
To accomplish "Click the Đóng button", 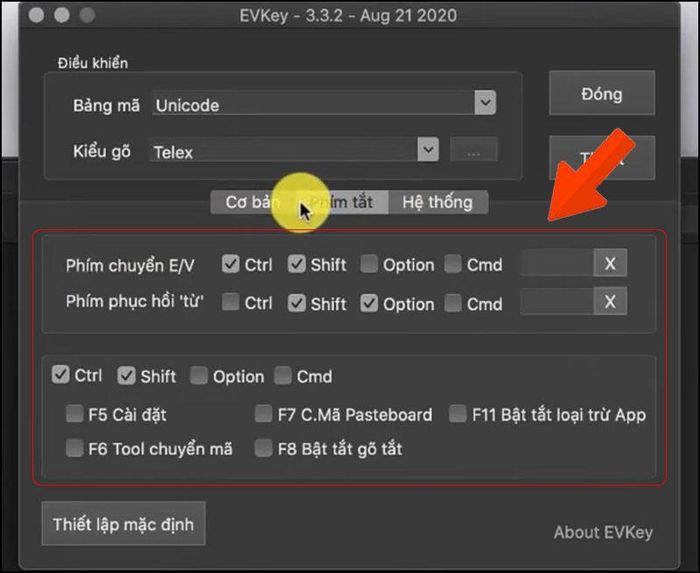I will (602, 93).
